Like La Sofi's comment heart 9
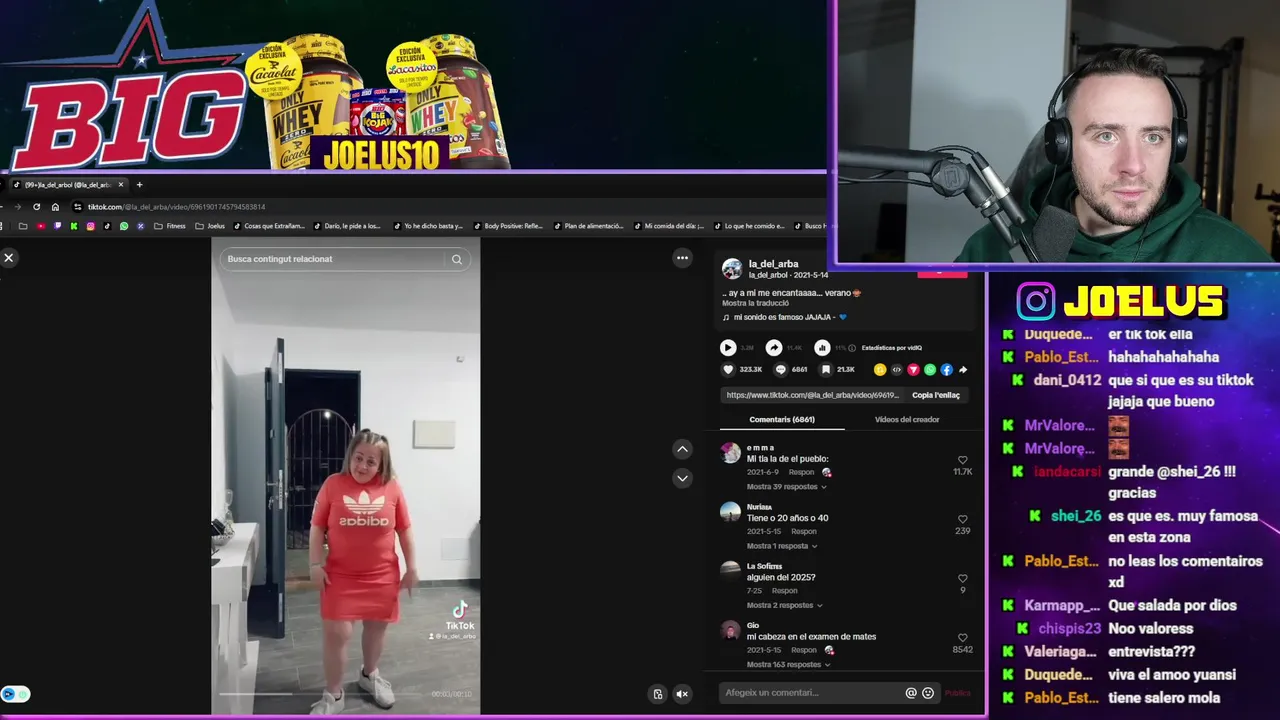Screen dimensions: 1280x720 [963, 579]
